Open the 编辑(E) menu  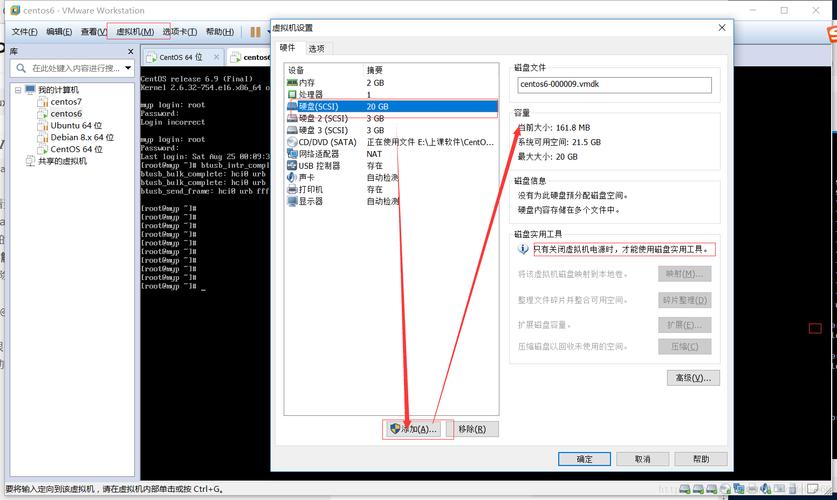click(59, 32)
